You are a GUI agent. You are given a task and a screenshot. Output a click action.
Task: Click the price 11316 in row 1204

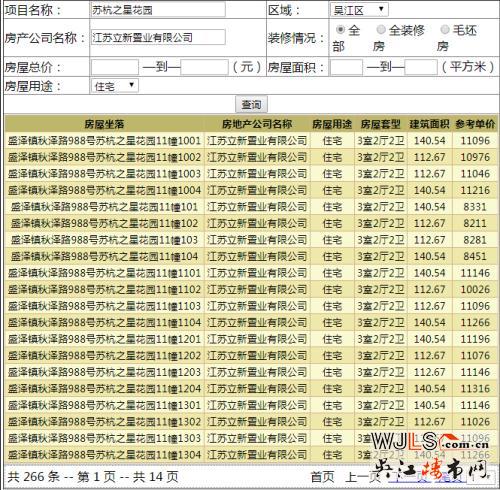(x=475, y=389)
